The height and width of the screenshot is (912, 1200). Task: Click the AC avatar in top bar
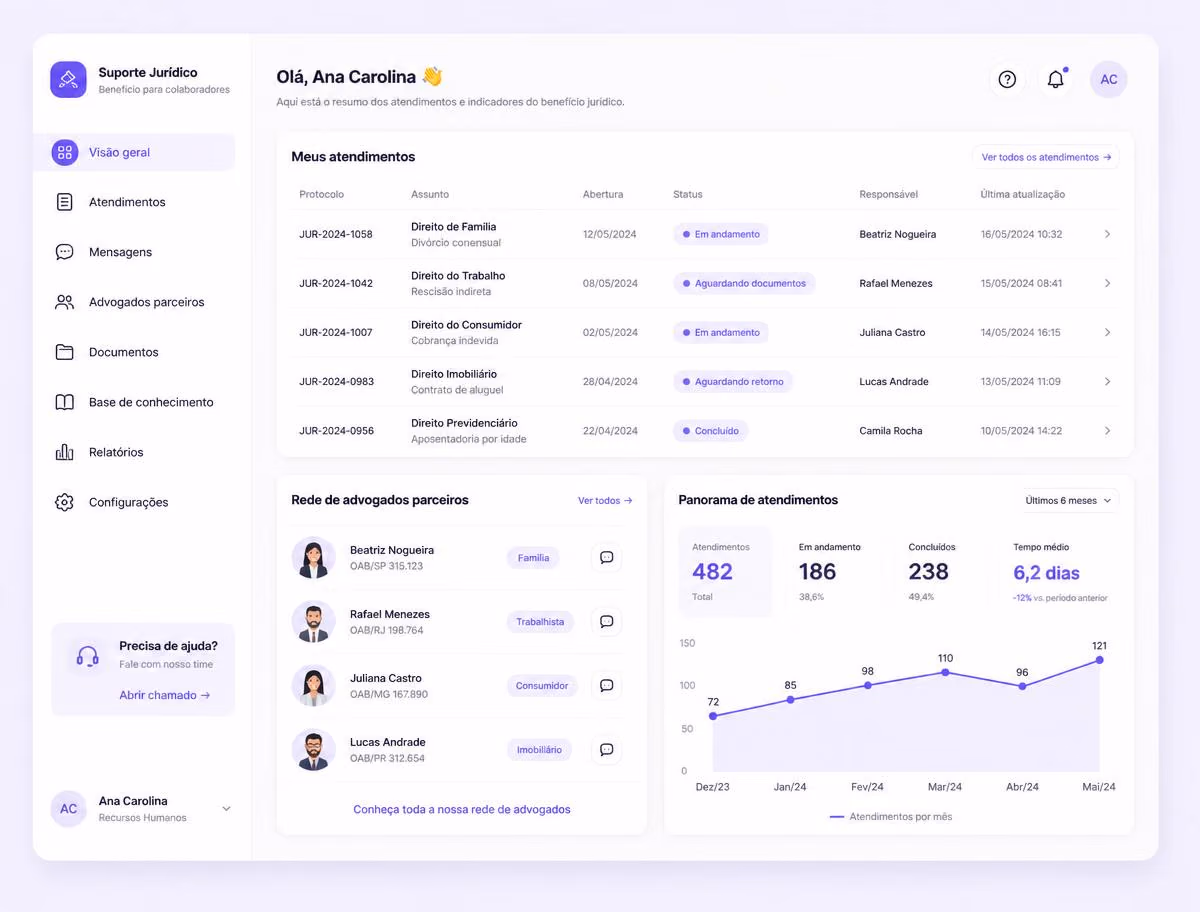(x=1109, y=80)
